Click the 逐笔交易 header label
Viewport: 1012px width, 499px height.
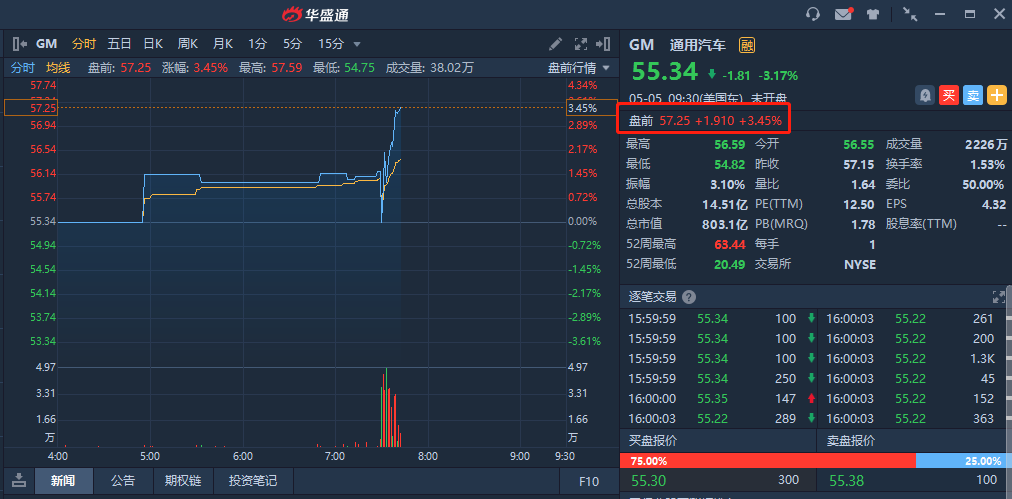click(x=653, y=297)
